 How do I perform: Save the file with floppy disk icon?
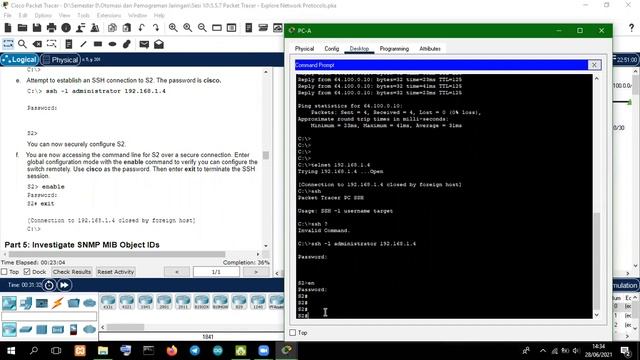pyautogui.click(x=37, y=28)
